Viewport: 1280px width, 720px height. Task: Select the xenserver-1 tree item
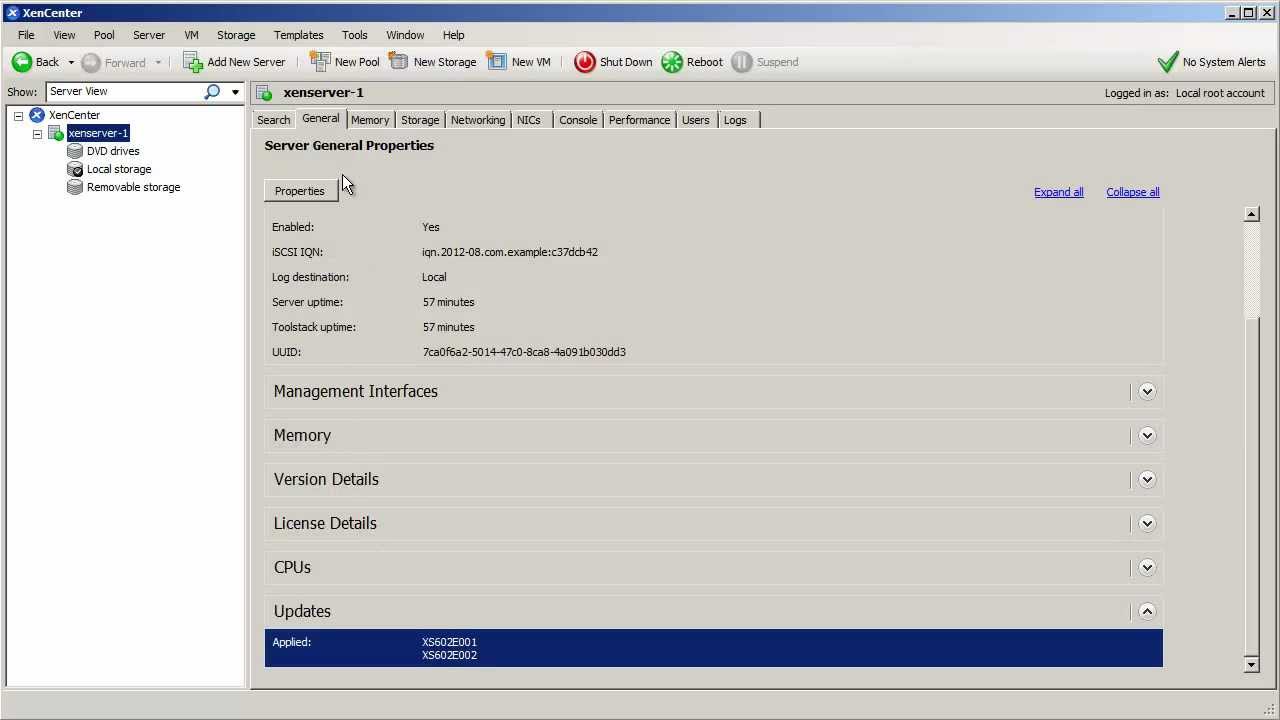click(x=98, y=133)
